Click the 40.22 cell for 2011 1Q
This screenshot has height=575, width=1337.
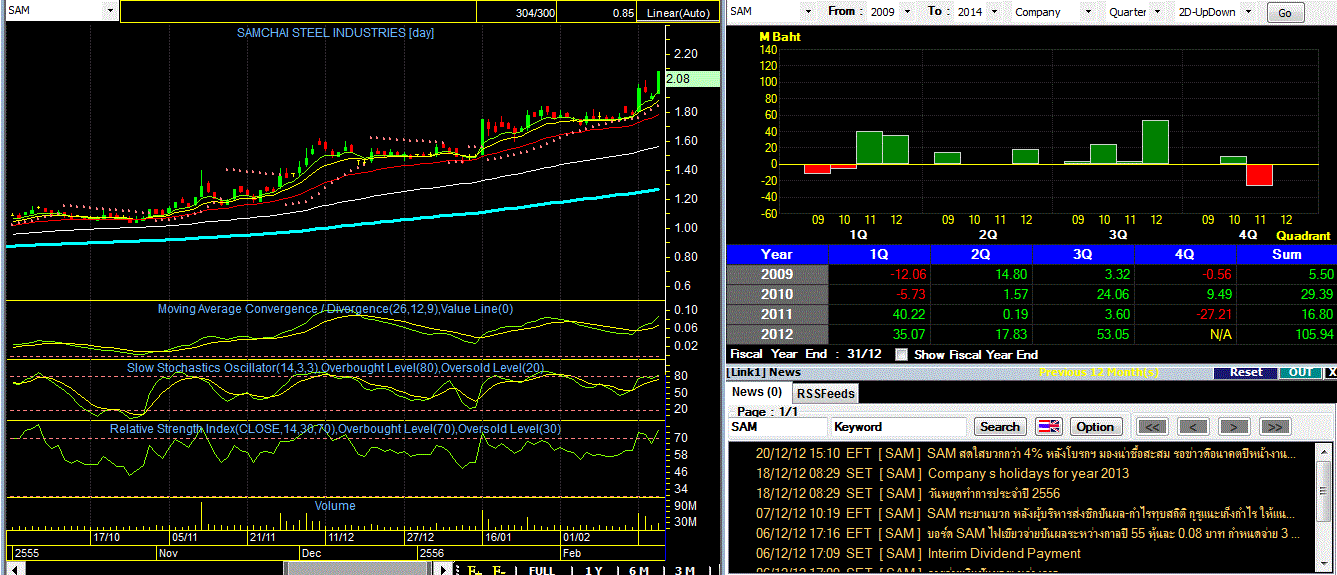(879, 314)
